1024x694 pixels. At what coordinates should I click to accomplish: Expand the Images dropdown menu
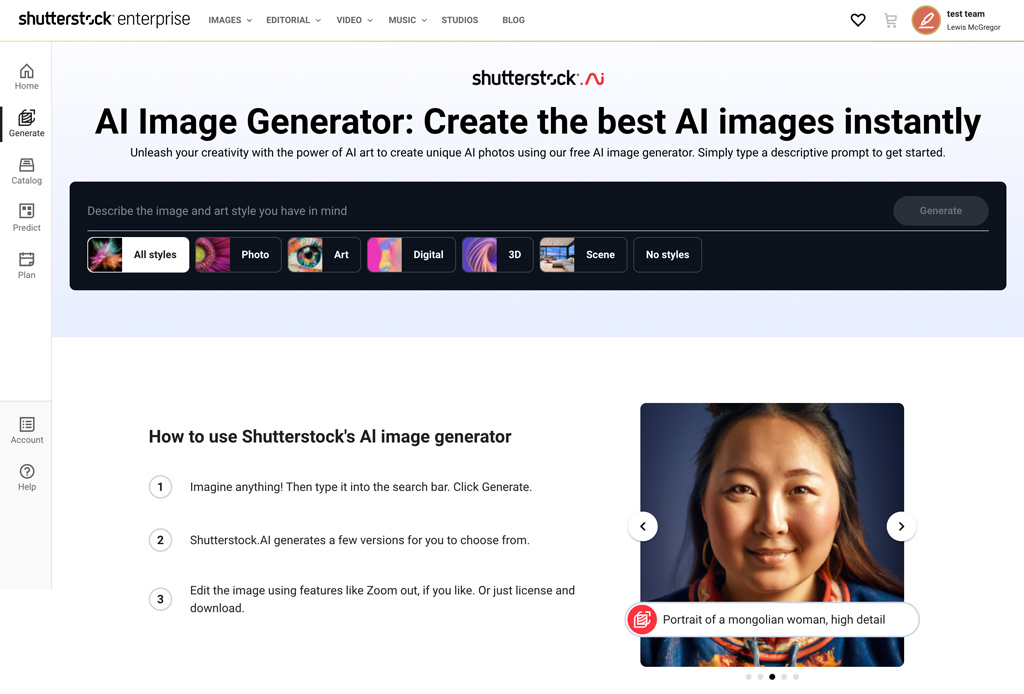pos(230,20)
